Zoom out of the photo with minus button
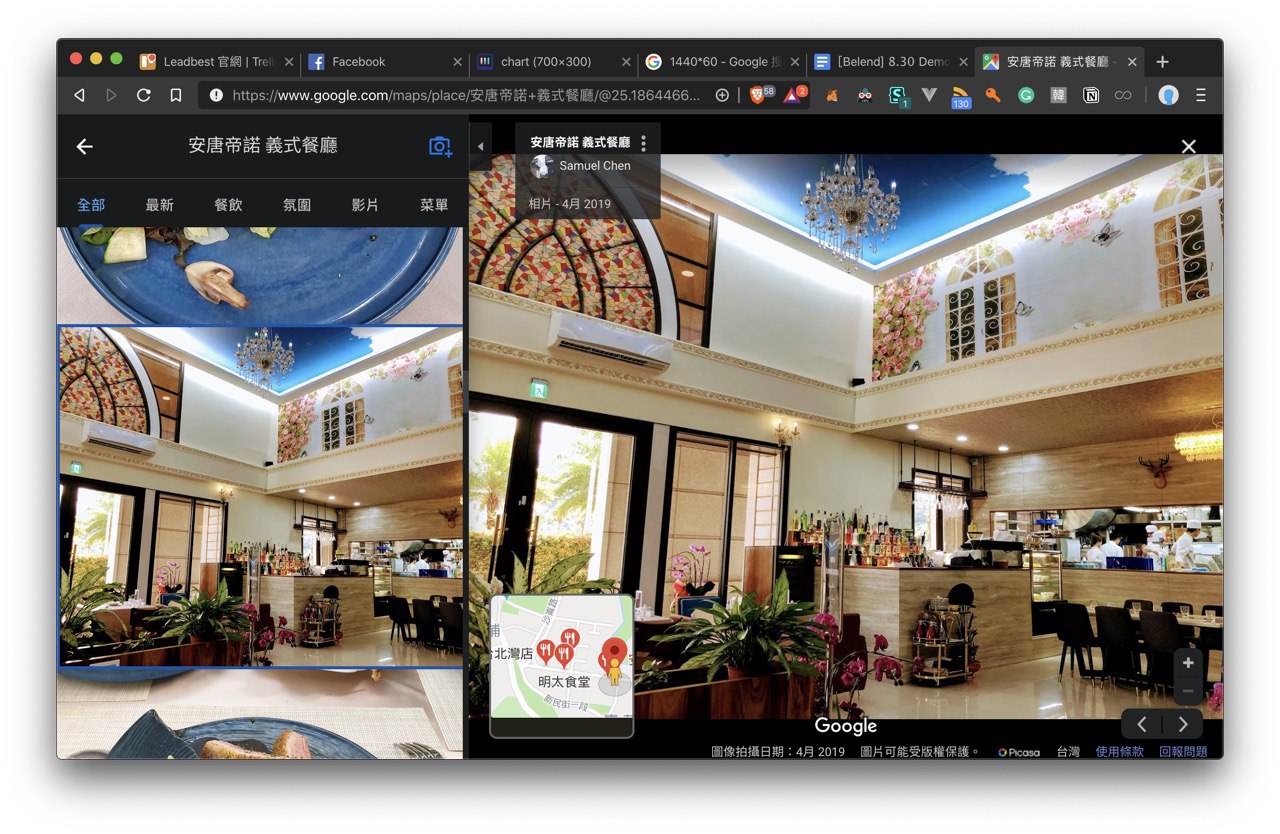 coord(1188,691)
